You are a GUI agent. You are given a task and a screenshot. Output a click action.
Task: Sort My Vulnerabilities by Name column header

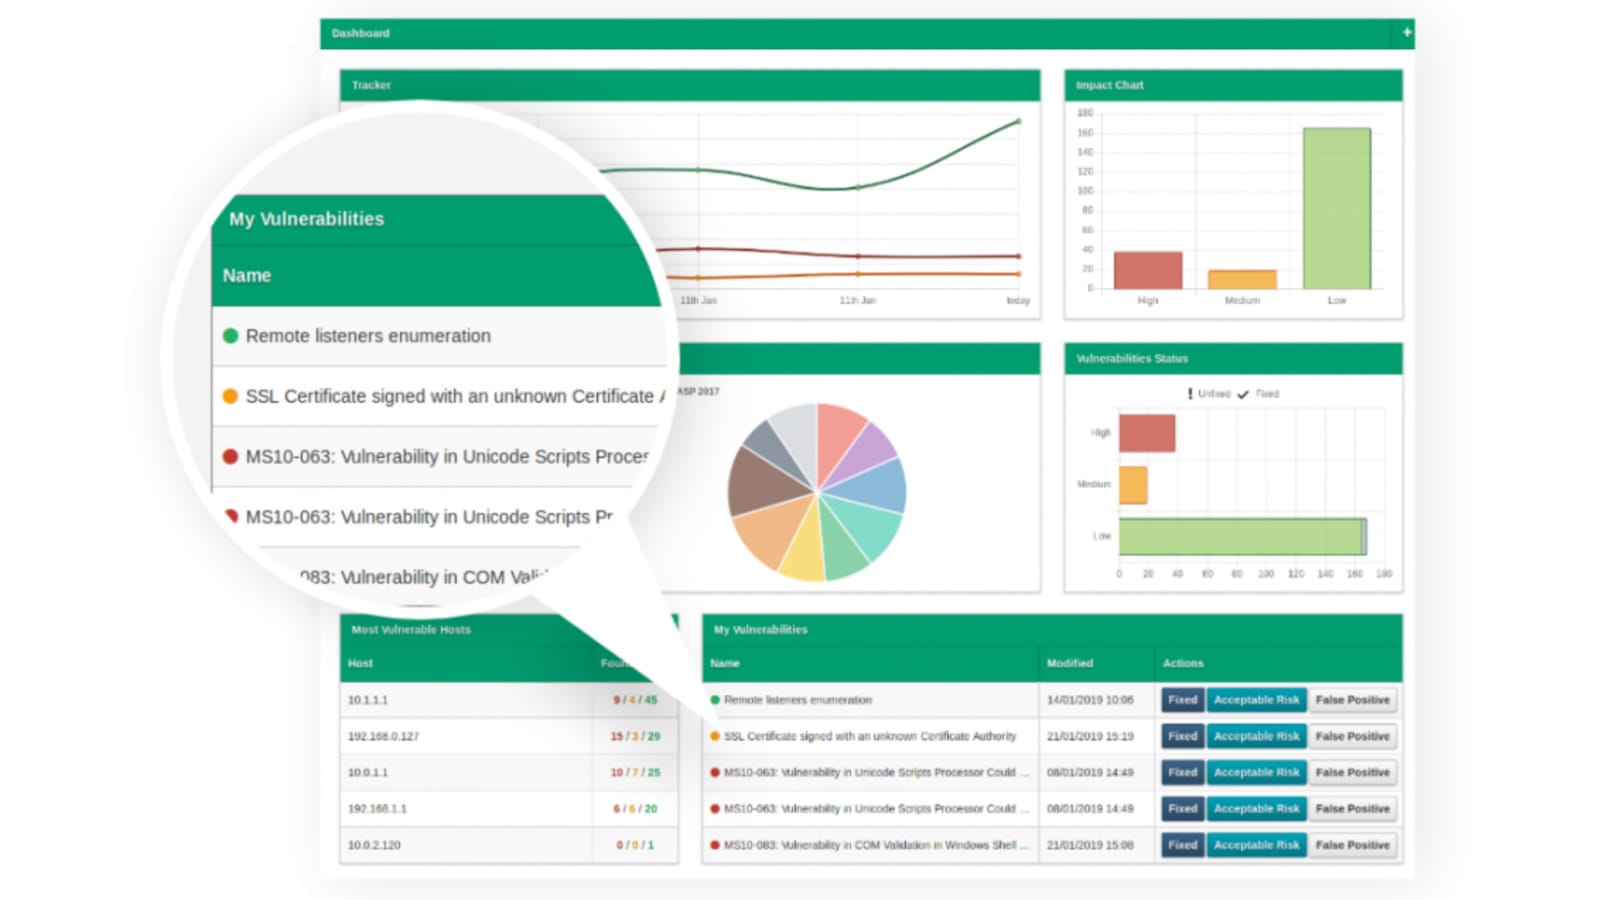725,663
